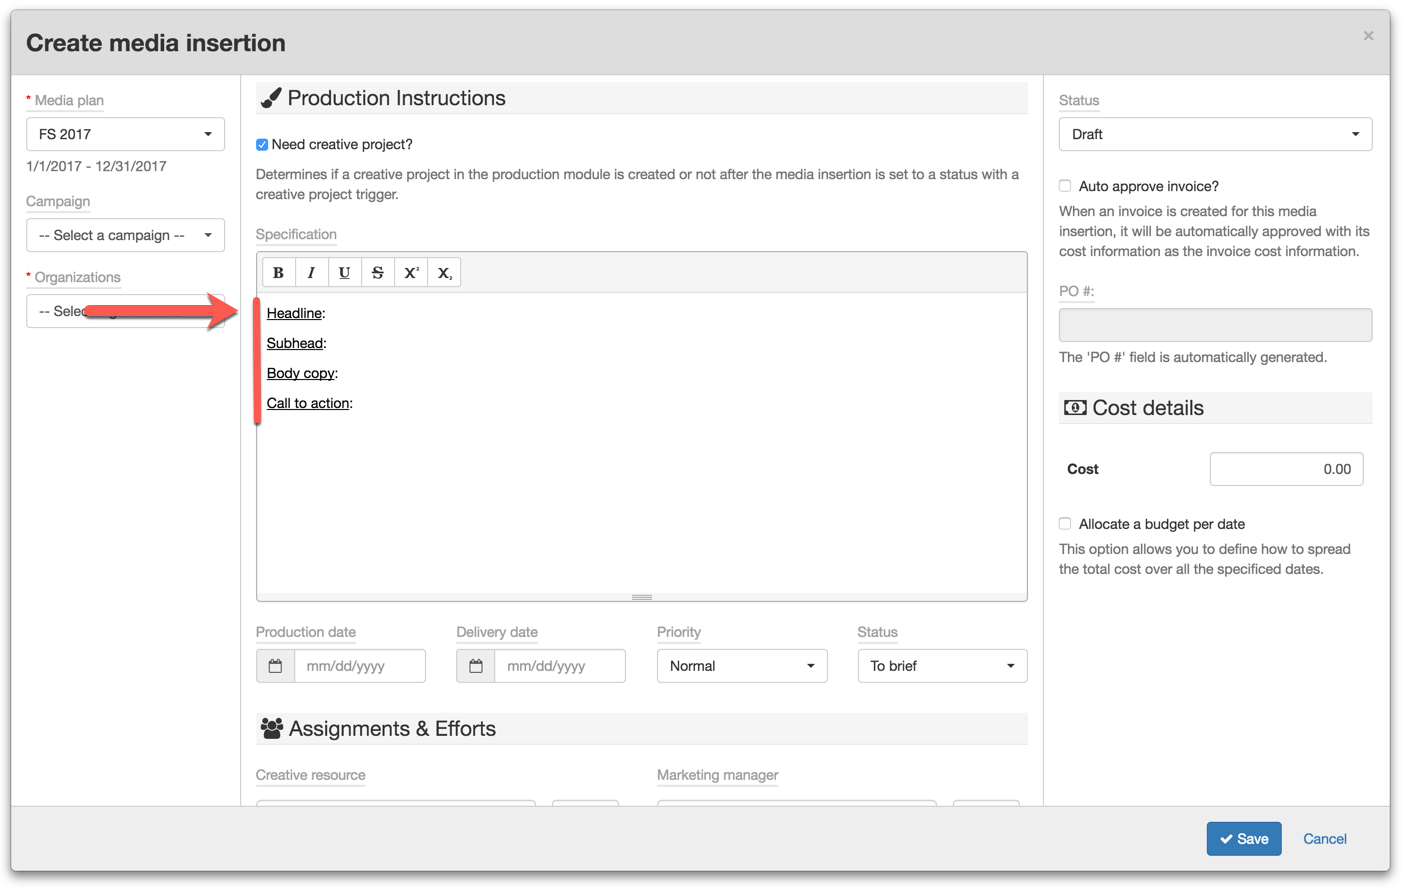Click the Delivery date calendar icon
This screenshot has width=1403, height=889.
pos(476,666)
